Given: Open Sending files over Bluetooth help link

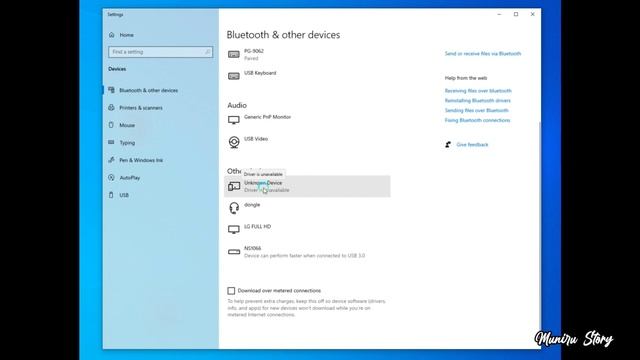Looking at the screenshot, I should click(476, 110).
